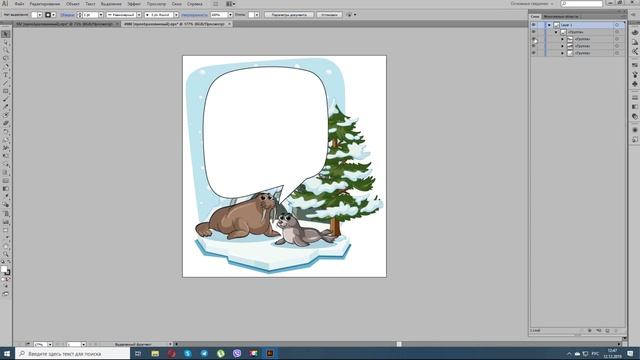
Task: Select the Magic Wand tool
Action: [5, 50]
